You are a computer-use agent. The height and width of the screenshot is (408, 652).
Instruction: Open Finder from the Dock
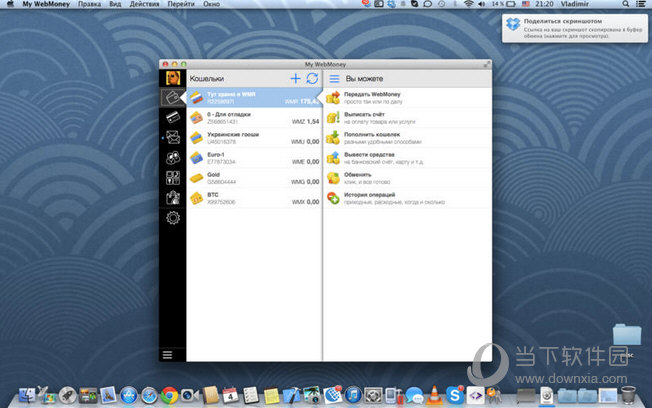pyautogui.click(x=27, y=395)
